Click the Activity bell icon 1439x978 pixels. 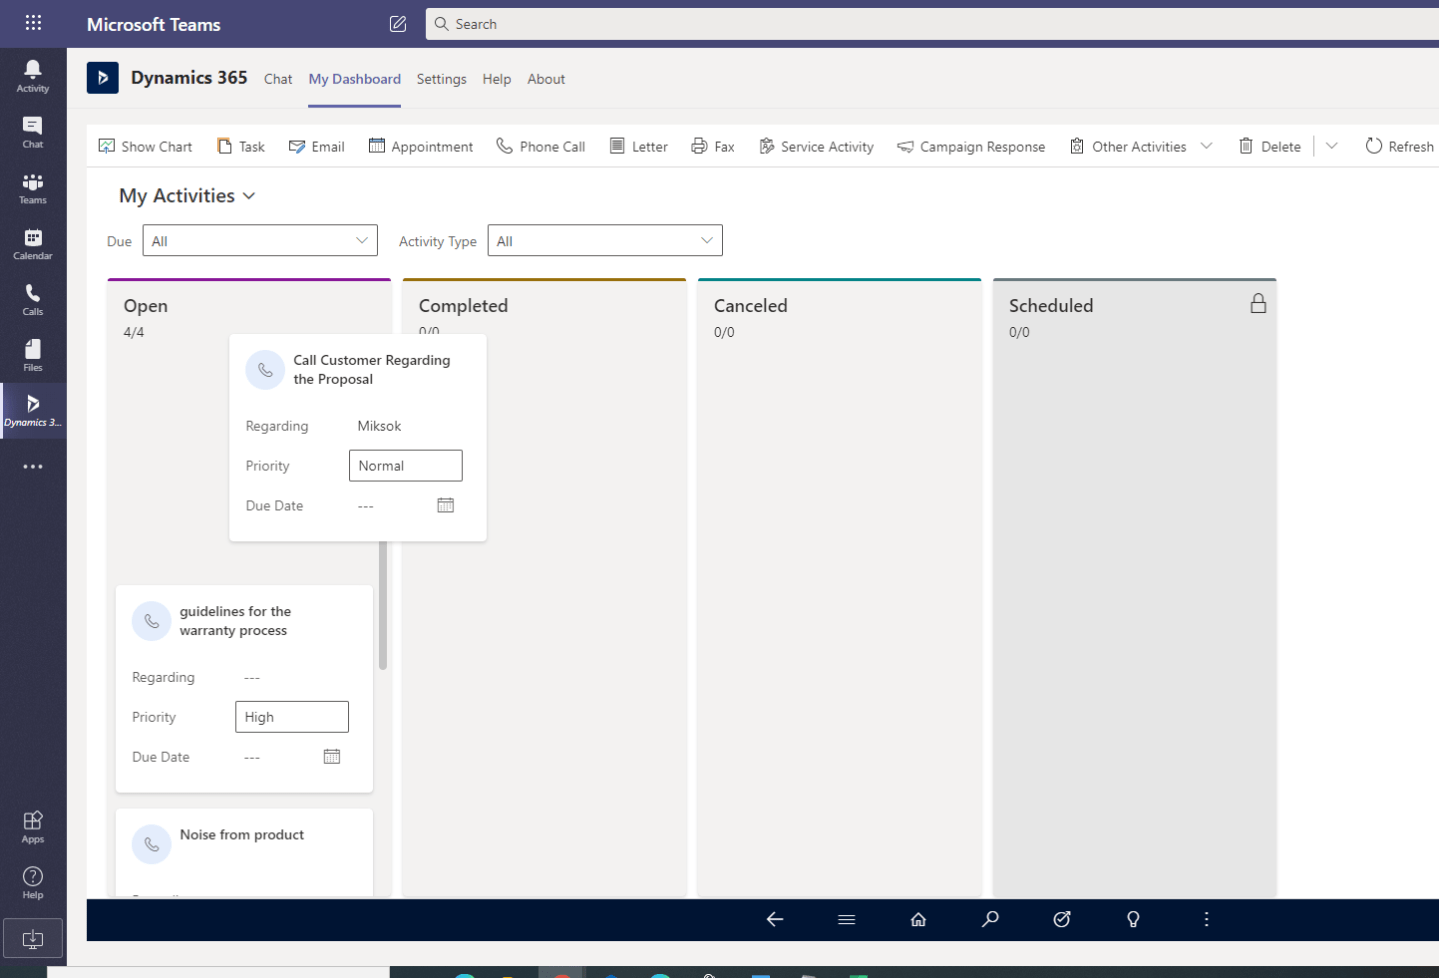[x=33, y=74]
